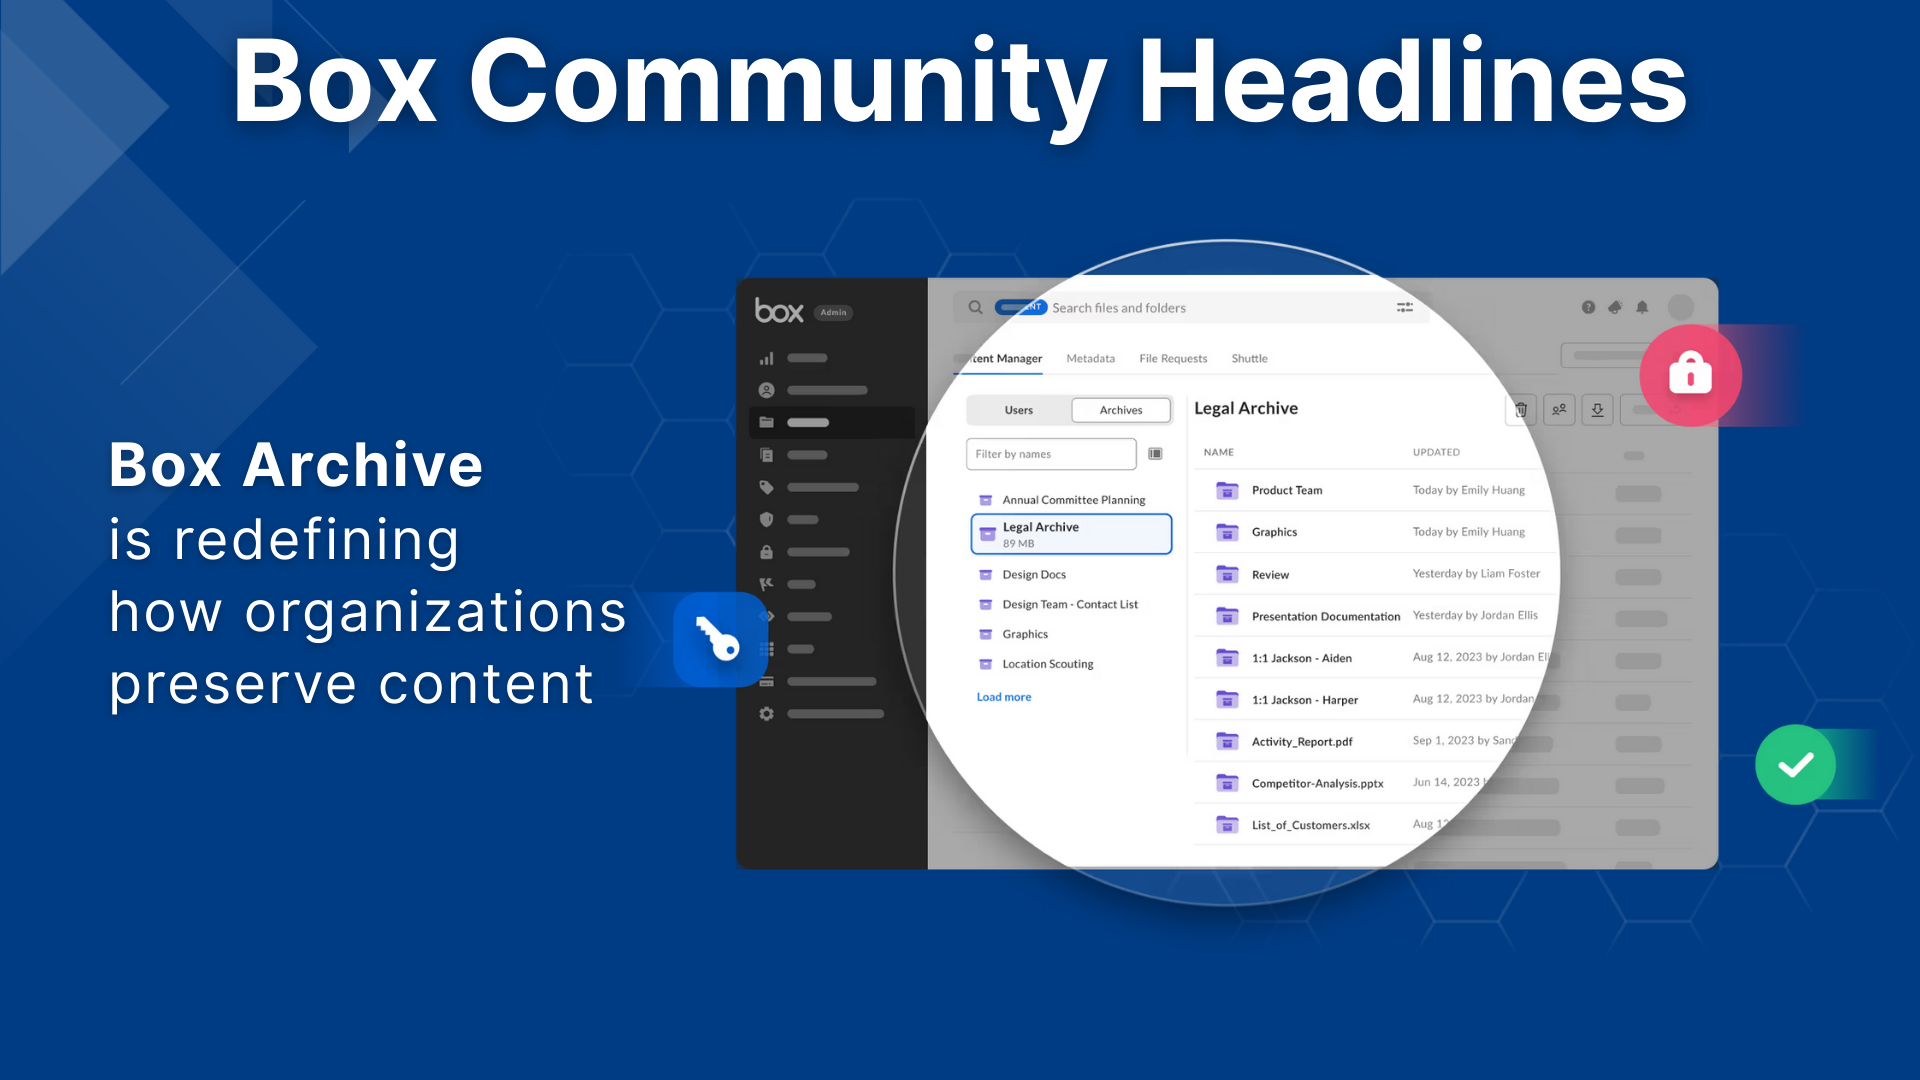Screen dimensions: 1920x1080
Task: Click the Activity_Report.pdf row icon
Action: 1227,741
